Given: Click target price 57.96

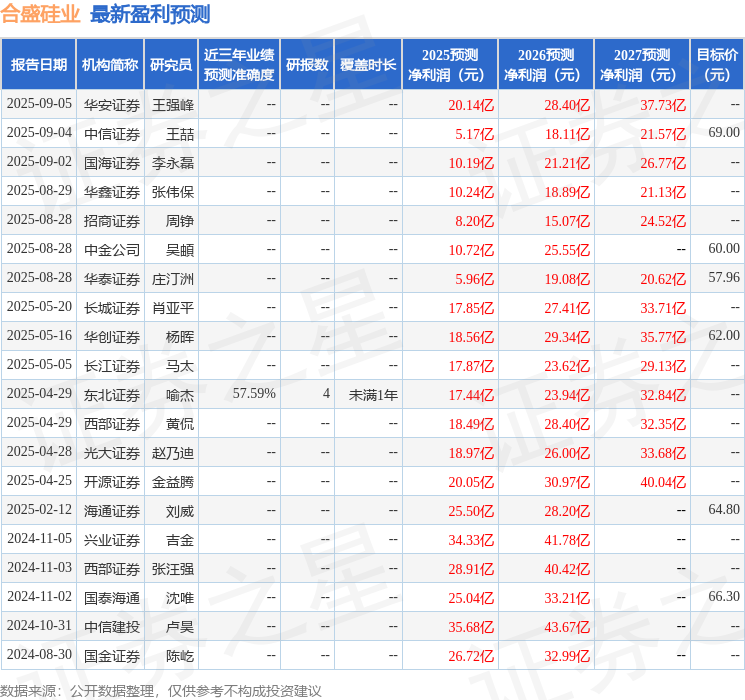Looking at the screenshot, I should [724, 278].
